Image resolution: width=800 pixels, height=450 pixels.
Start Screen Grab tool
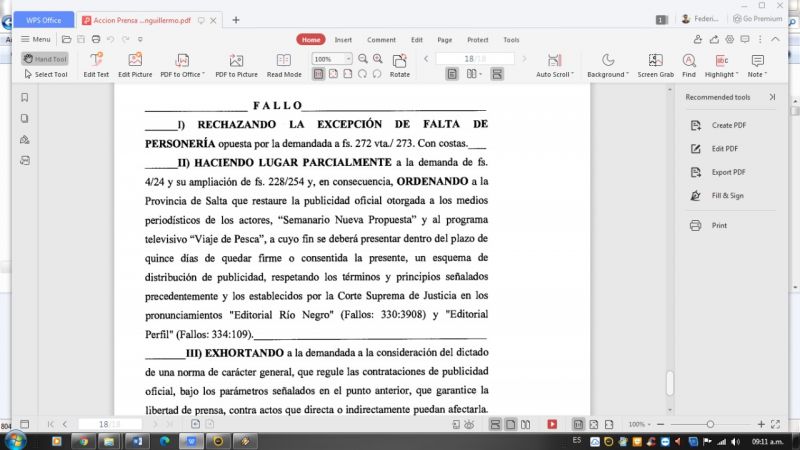656,65
